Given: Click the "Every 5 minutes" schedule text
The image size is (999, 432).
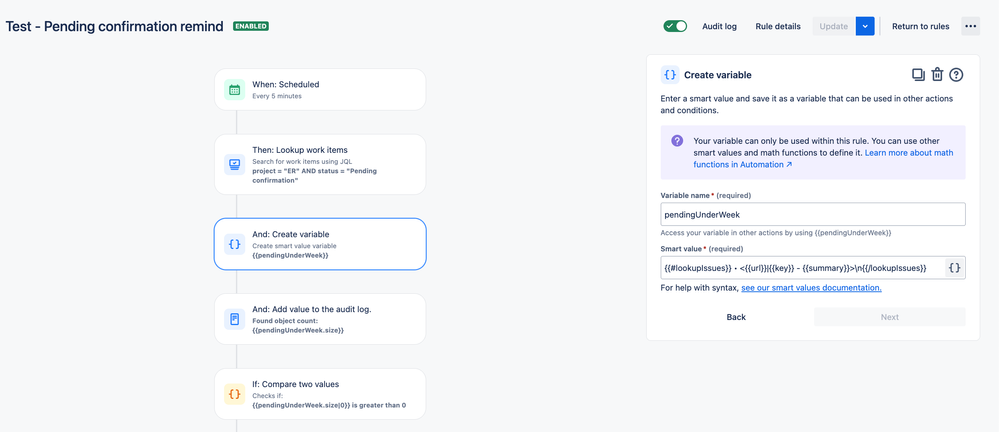Looking at the screenshot, I should tap(277, 96).
